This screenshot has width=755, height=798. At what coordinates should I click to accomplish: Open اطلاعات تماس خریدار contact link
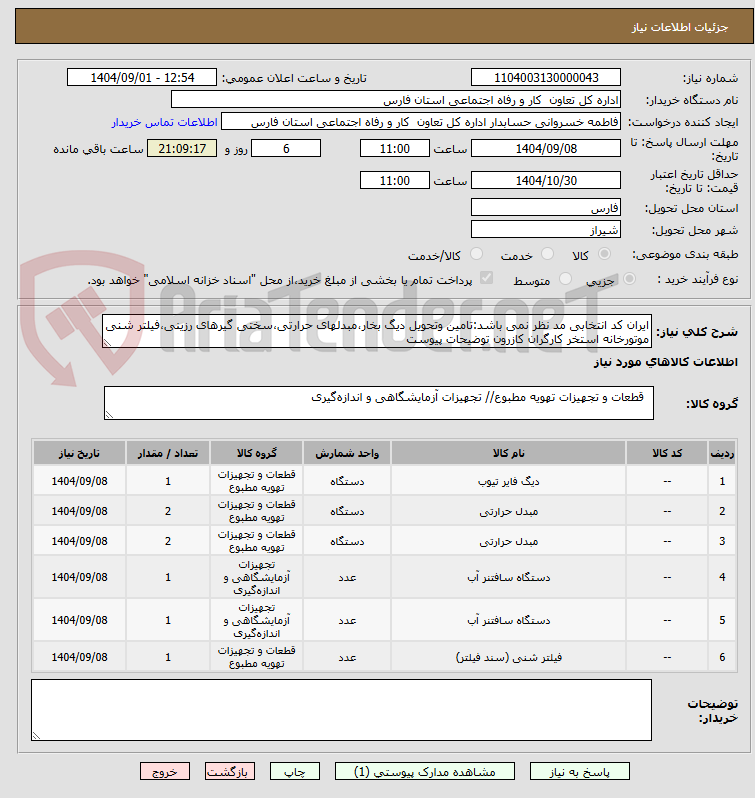pos(164,122)
